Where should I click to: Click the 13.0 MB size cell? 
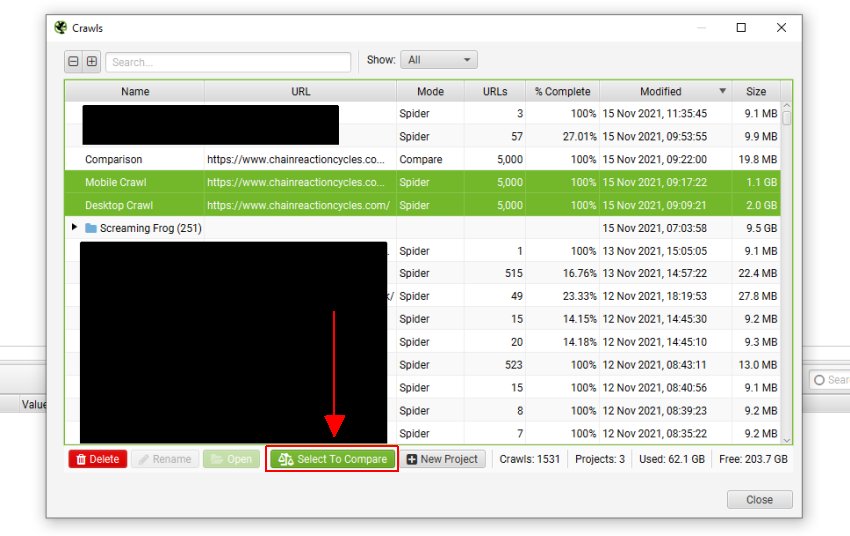tap(757, 365)
